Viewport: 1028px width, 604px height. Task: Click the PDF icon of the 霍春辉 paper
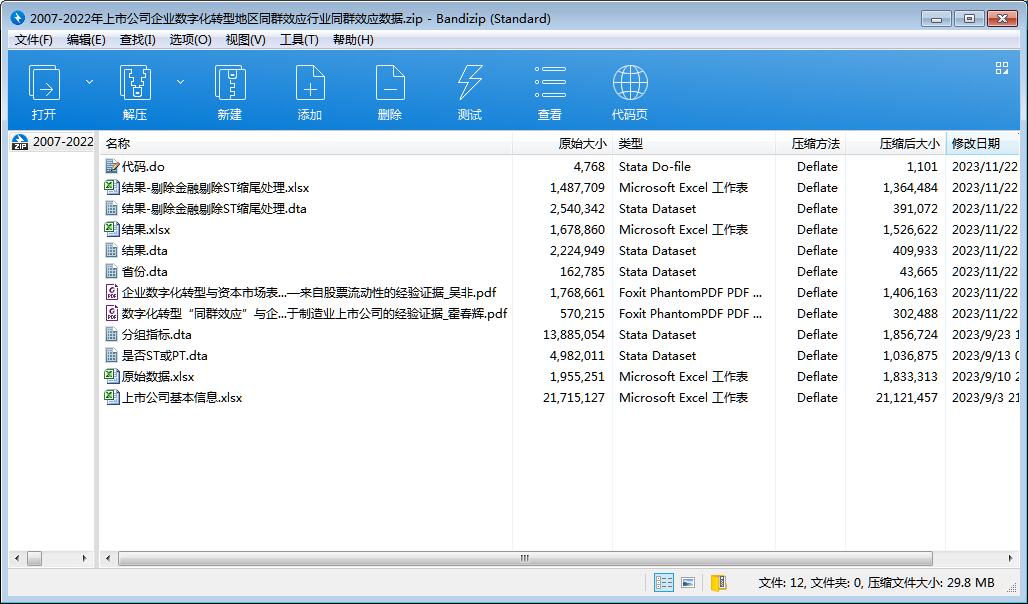click(x=112, y=313)
